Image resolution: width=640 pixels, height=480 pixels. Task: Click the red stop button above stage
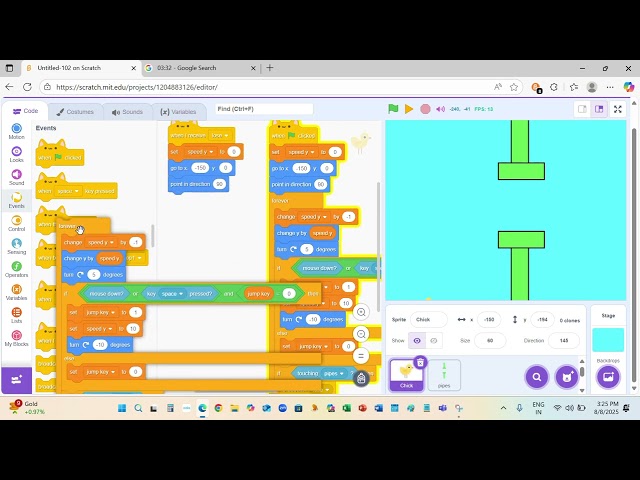(x=425, y=109)
